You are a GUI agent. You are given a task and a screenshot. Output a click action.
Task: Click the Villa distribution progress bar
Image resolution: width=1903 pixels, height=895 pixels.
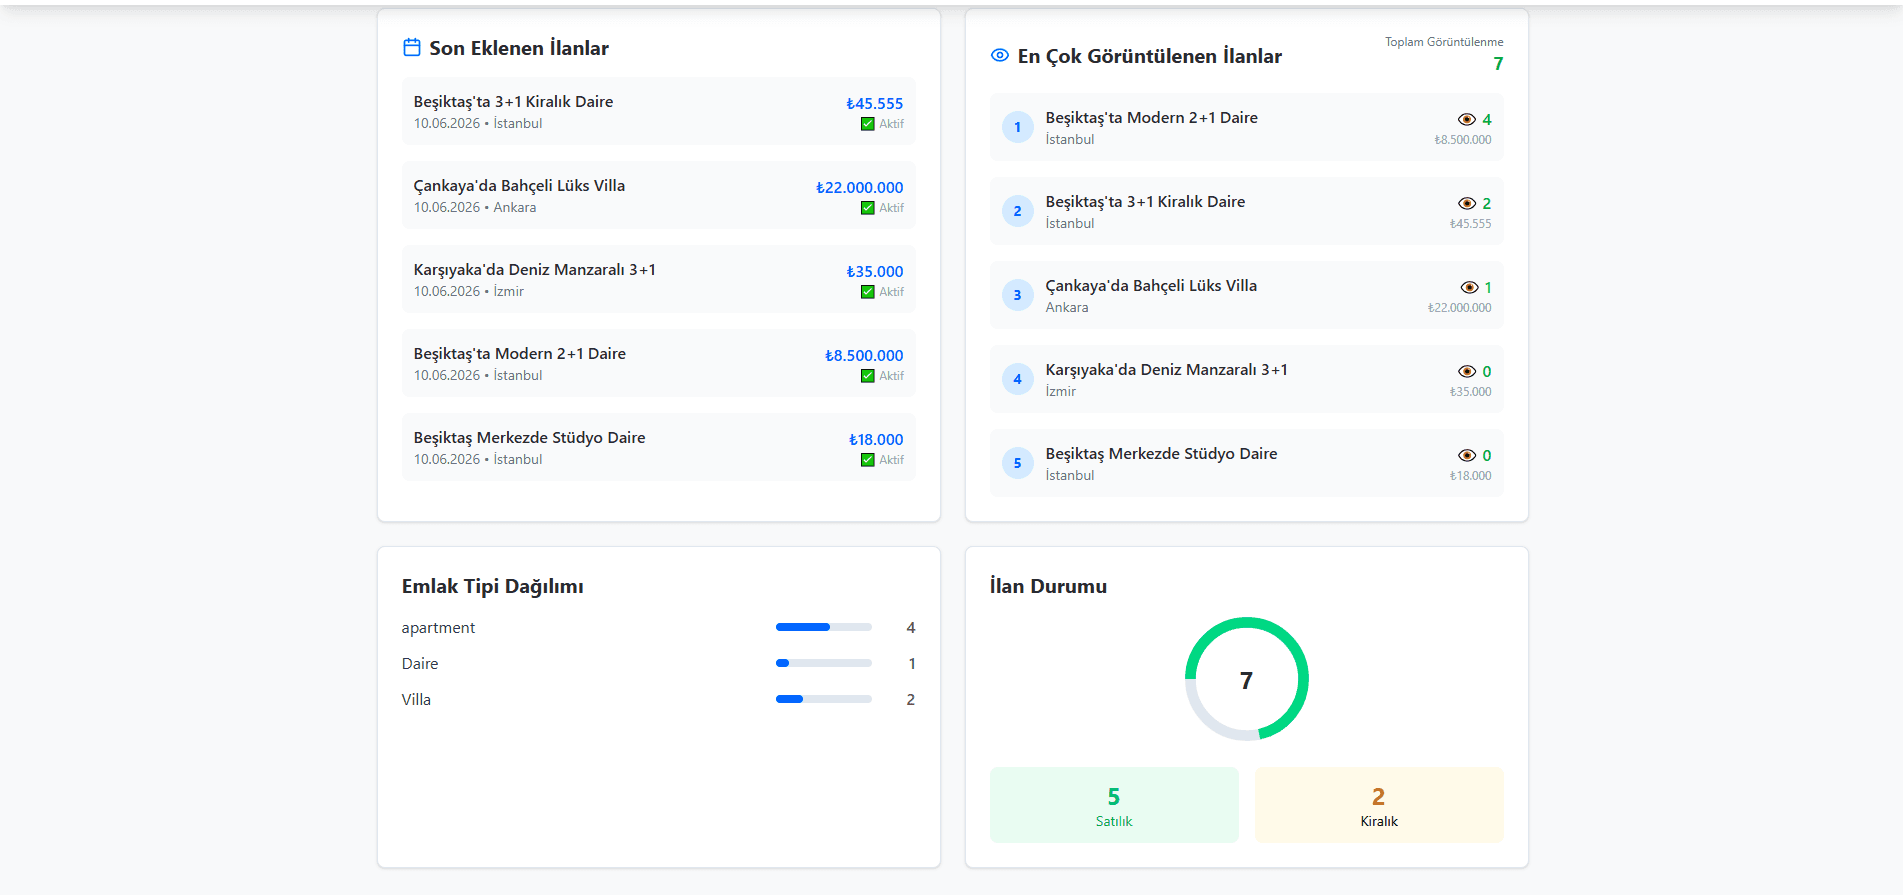pyautogui.click(x=824, y=699)
